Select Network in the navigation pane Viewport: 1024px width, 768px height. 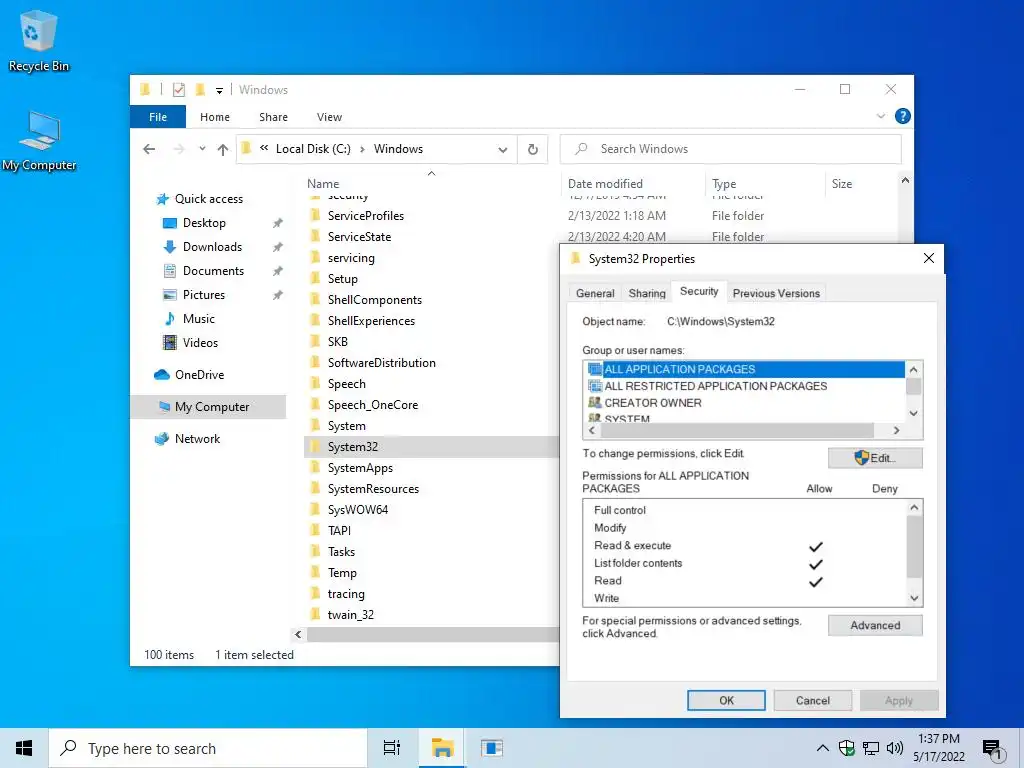(197, 439)
